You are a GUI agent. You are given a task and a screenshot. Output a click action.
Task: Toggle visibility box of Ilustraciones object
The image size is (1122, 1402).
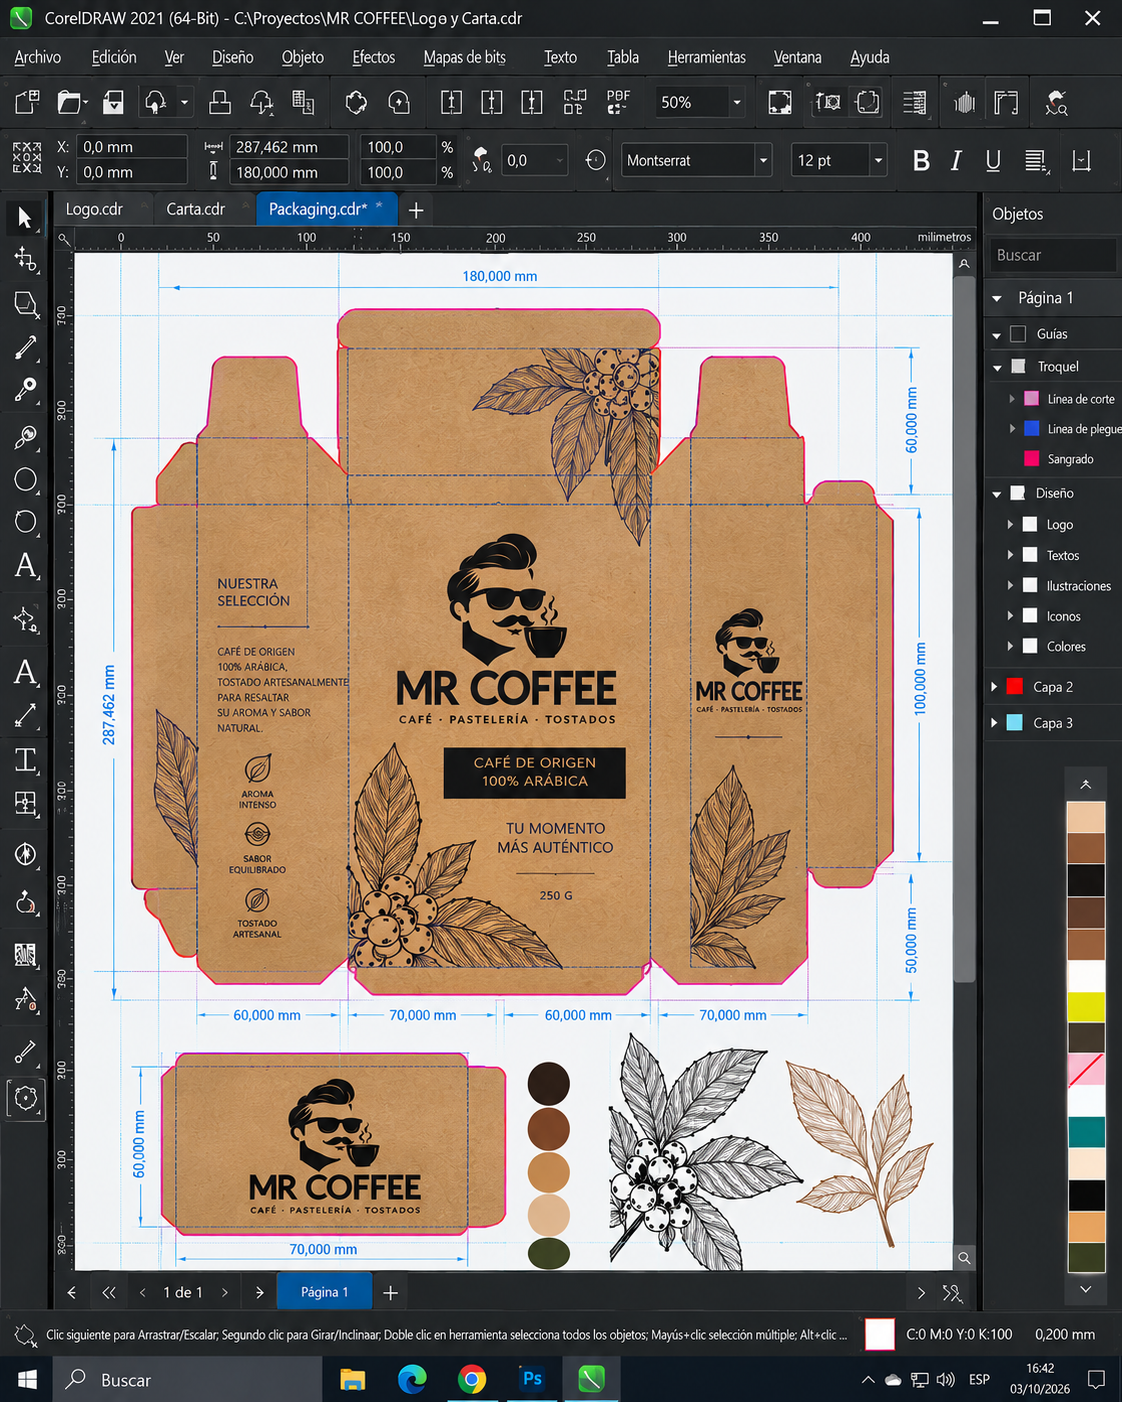(x=1030, y=585)
